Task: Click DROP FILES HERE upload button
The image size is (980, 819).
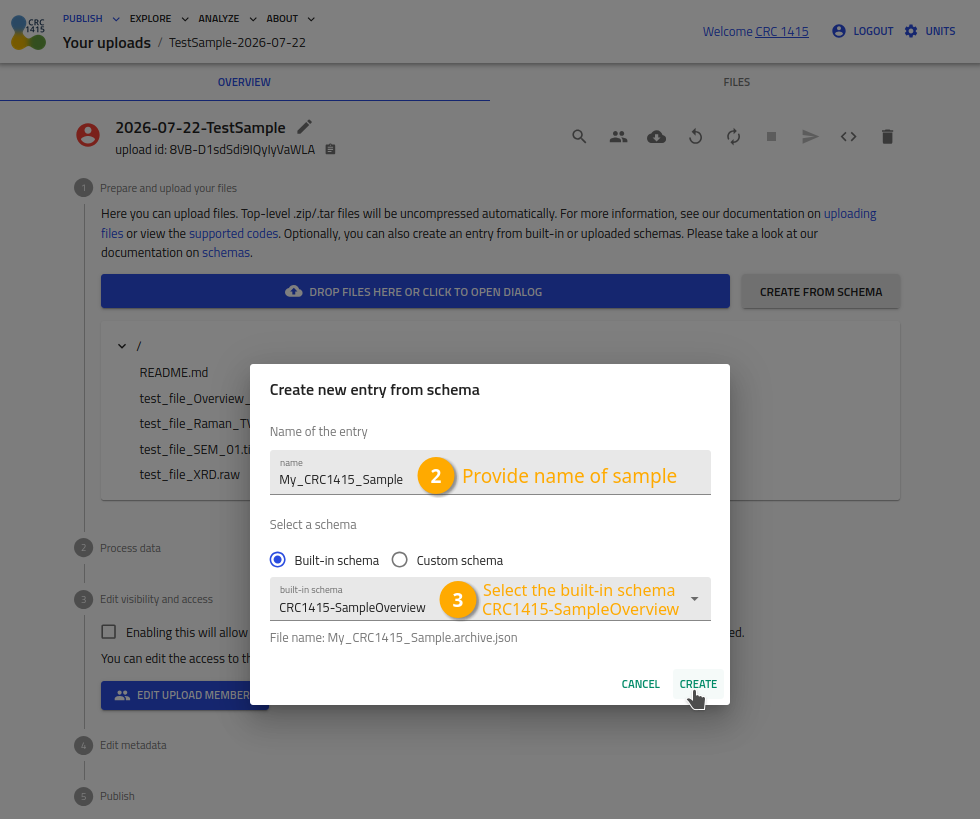Action: click(x=415, y=292)
